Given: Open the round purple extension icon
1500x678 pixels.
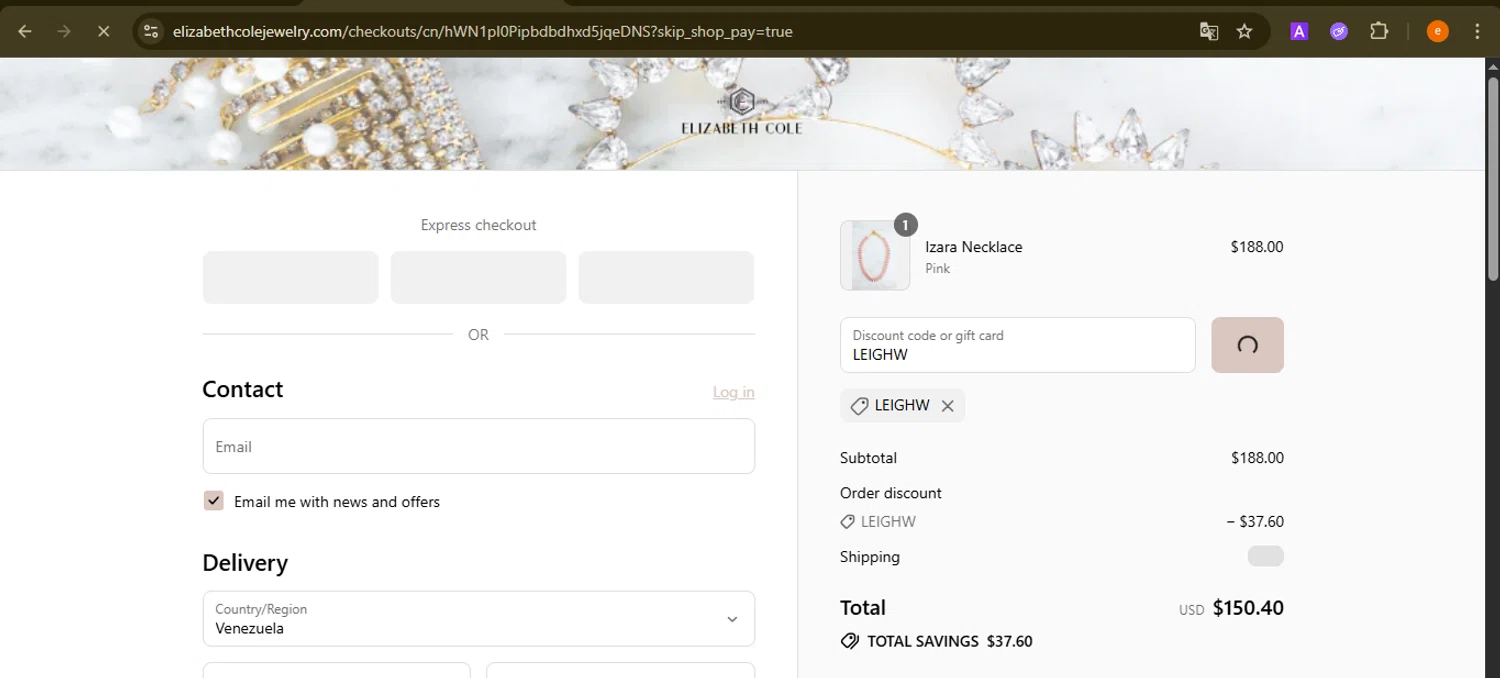Looking at the screenshot, I should 1339,31.
